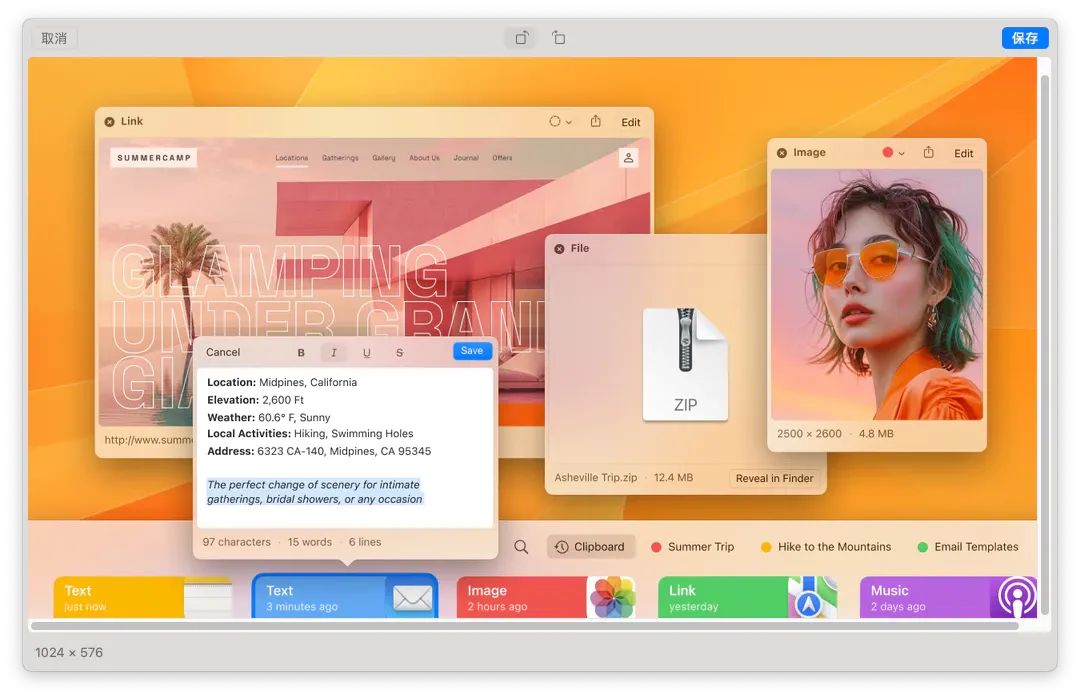Click into the text editor content area
Image resolution: width=1080 pixels, height=698 pixels.
point(345,448)
